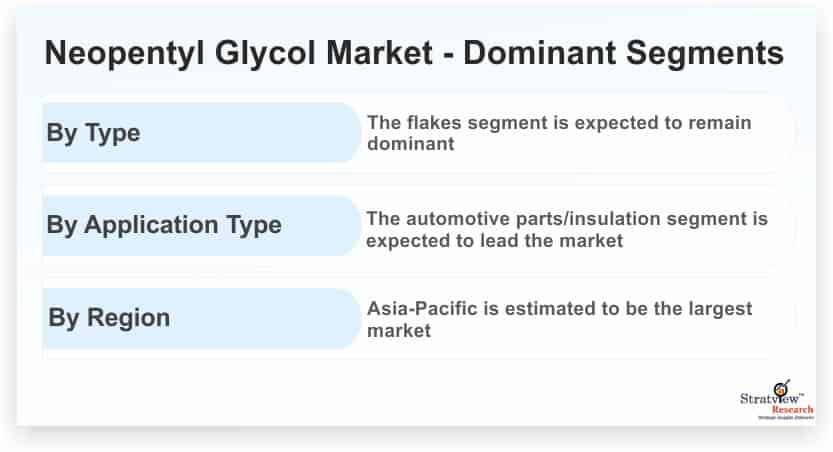This screenshot has height=452, width=833.
Task: Click the flakes segment description text
Action: tap(559, 133)
